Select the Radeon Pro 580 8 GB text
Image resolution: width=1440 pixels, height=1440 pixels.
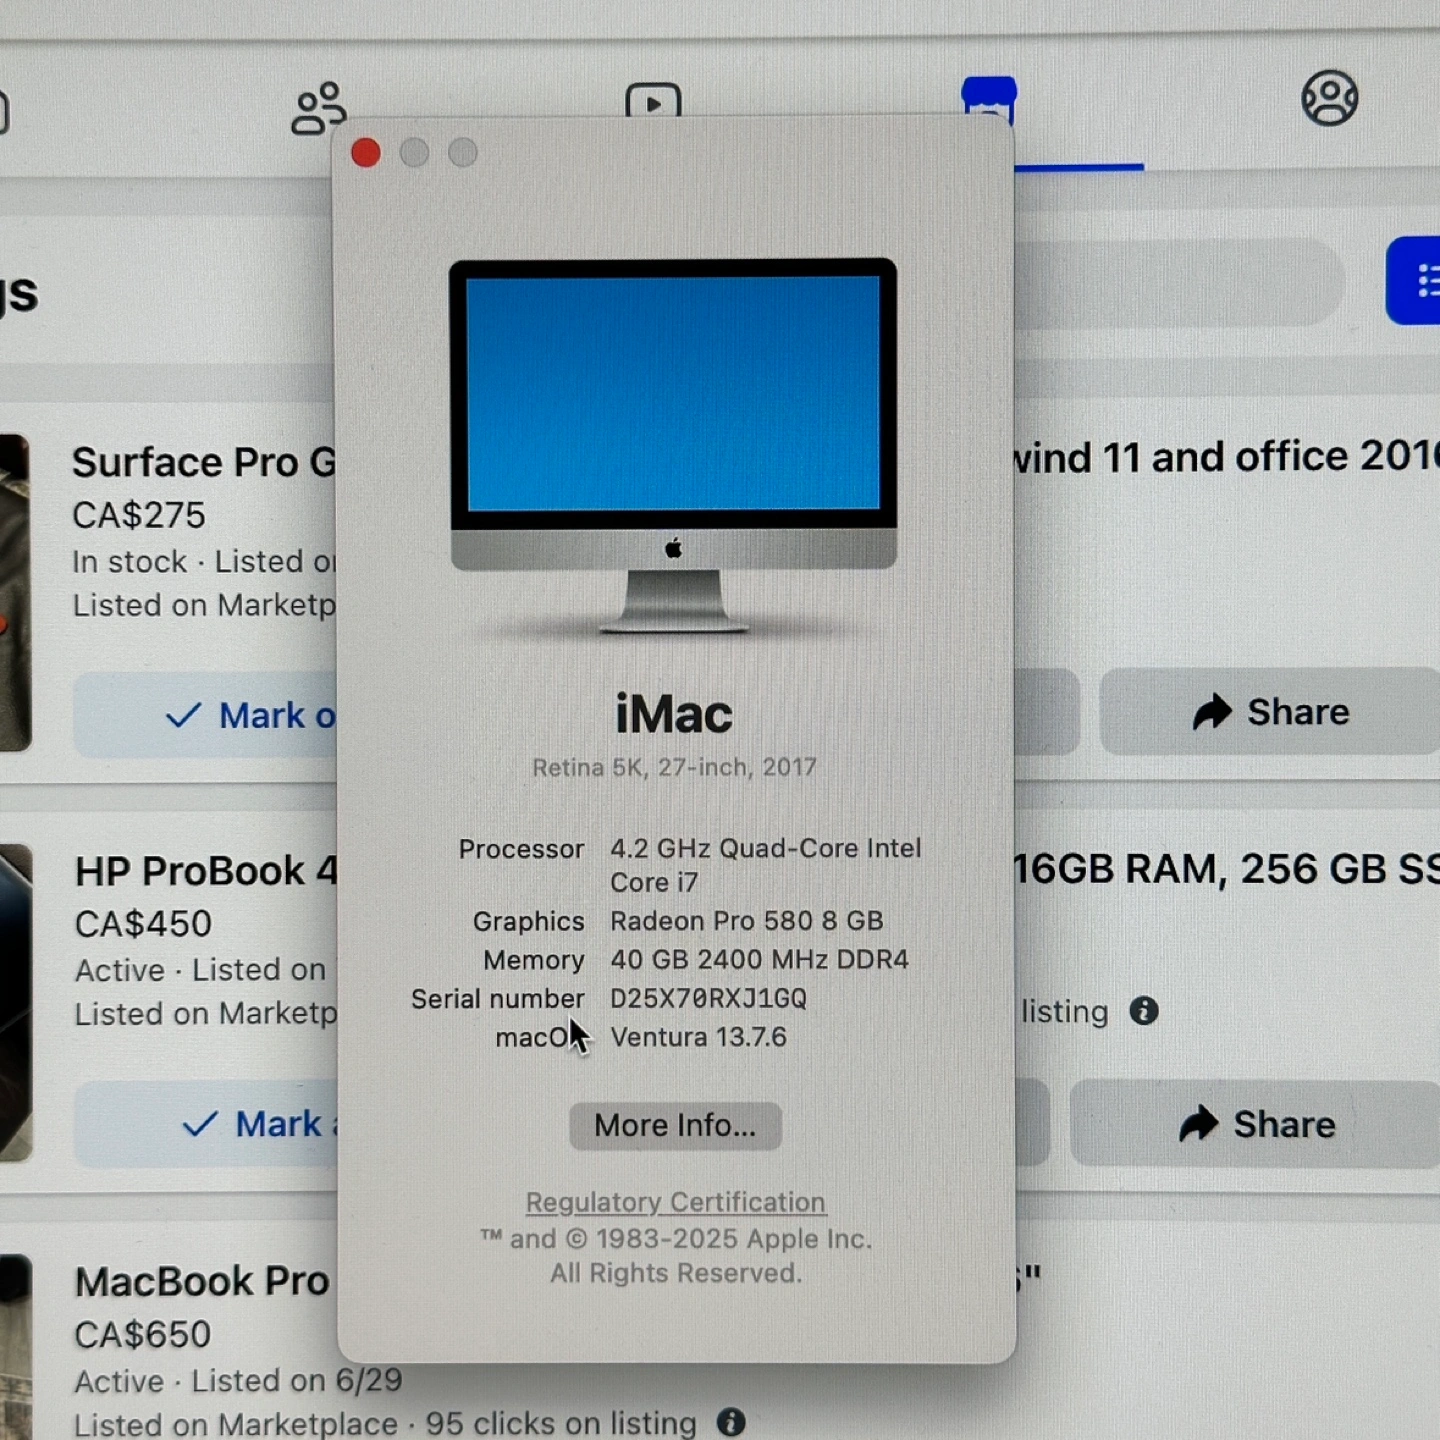coord(747,920)
